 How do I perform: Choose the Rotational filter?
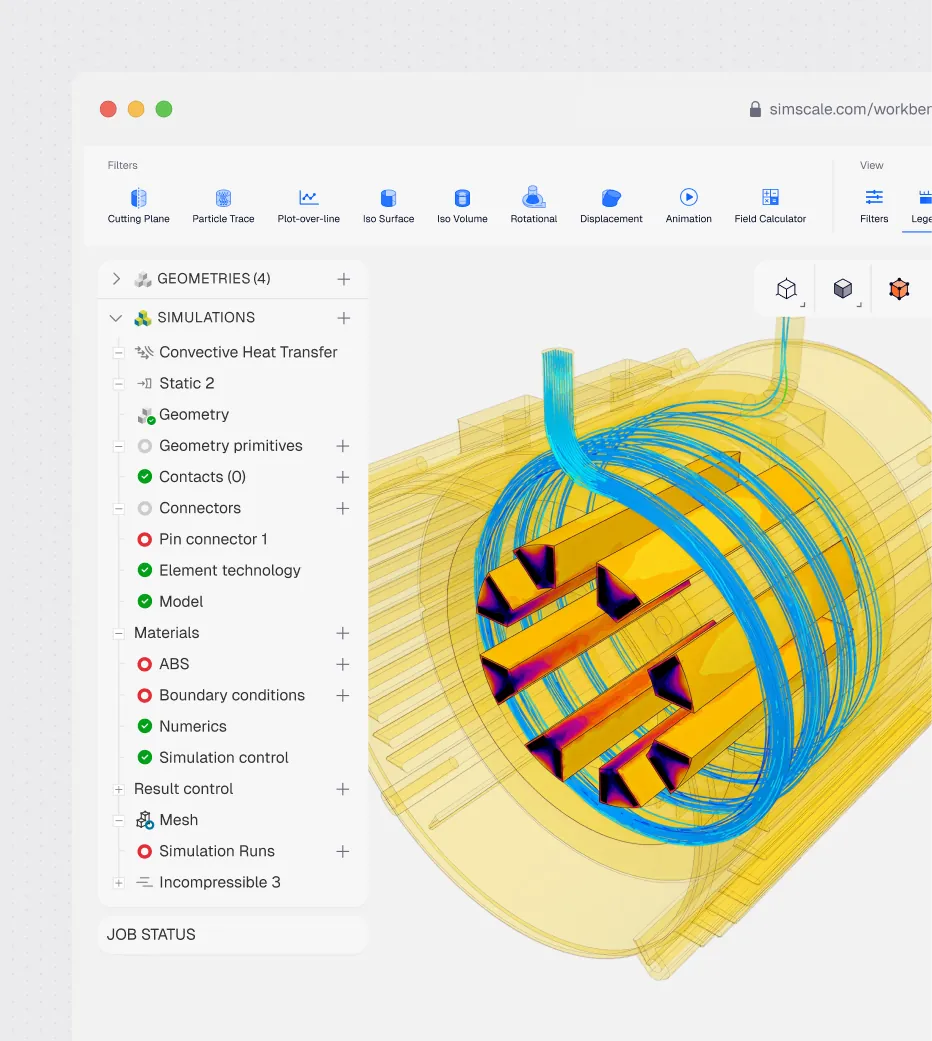pos(534,206)
